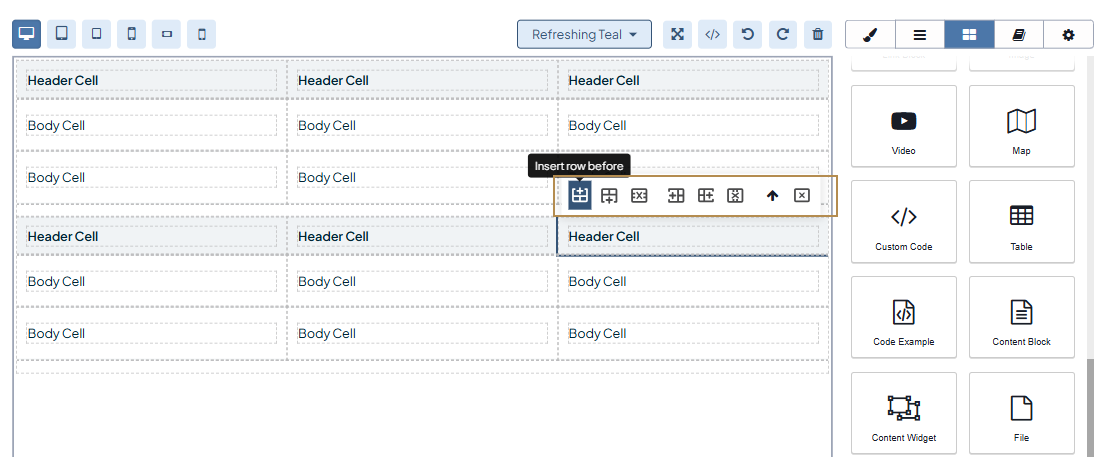Open the code view with the </> icon
Viewport: 1105px width, 457px height.
(712, 34)
